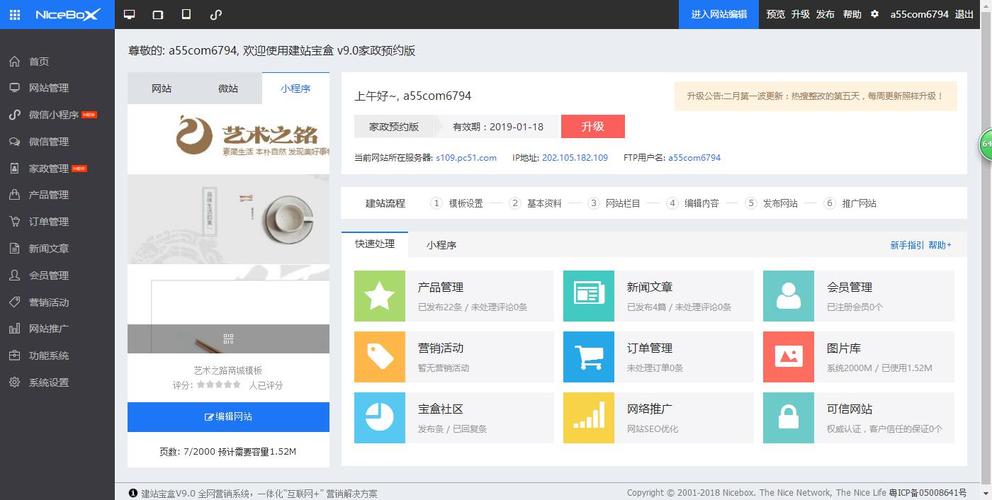Go to step 3 网站栏目

pos(614,203)
